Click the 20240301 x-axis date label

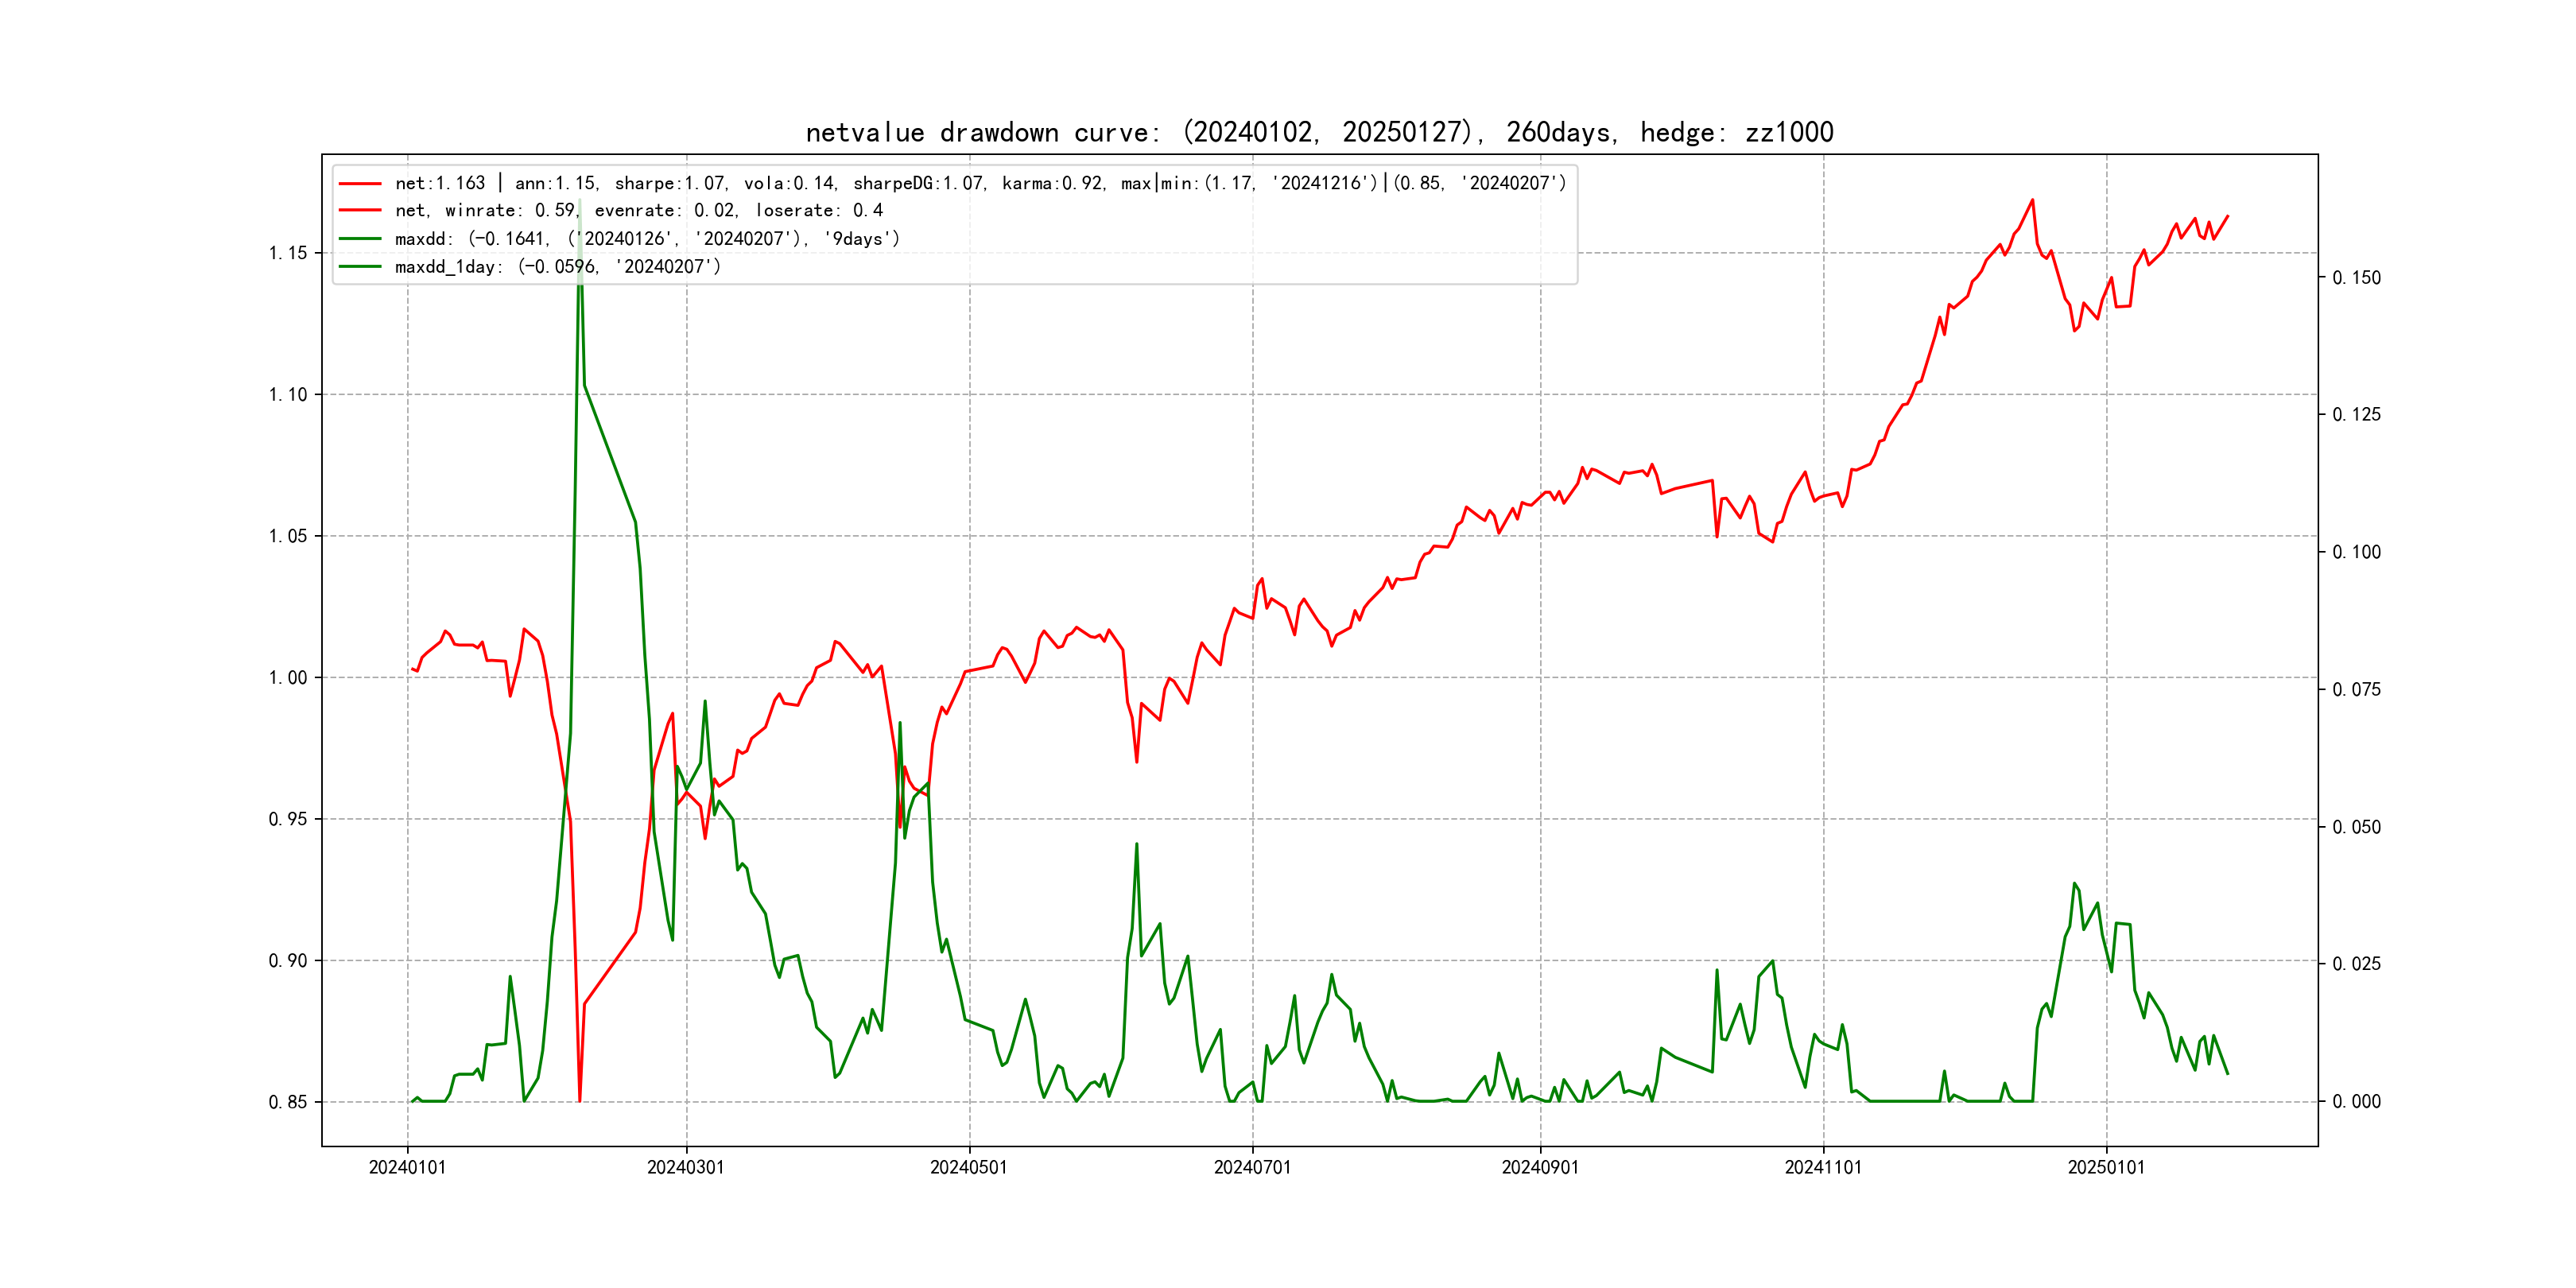pos(686,1167)
